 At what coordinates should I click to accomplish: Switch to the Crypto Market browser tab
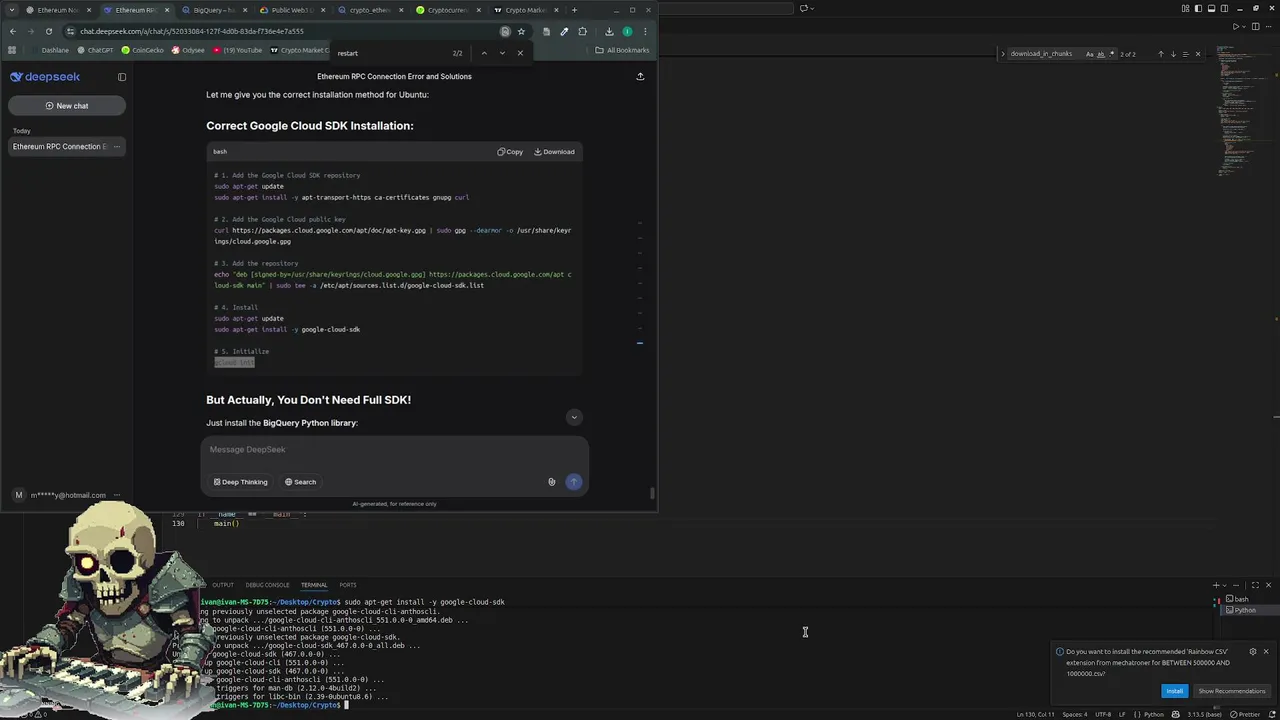click(x=524, y=10)
